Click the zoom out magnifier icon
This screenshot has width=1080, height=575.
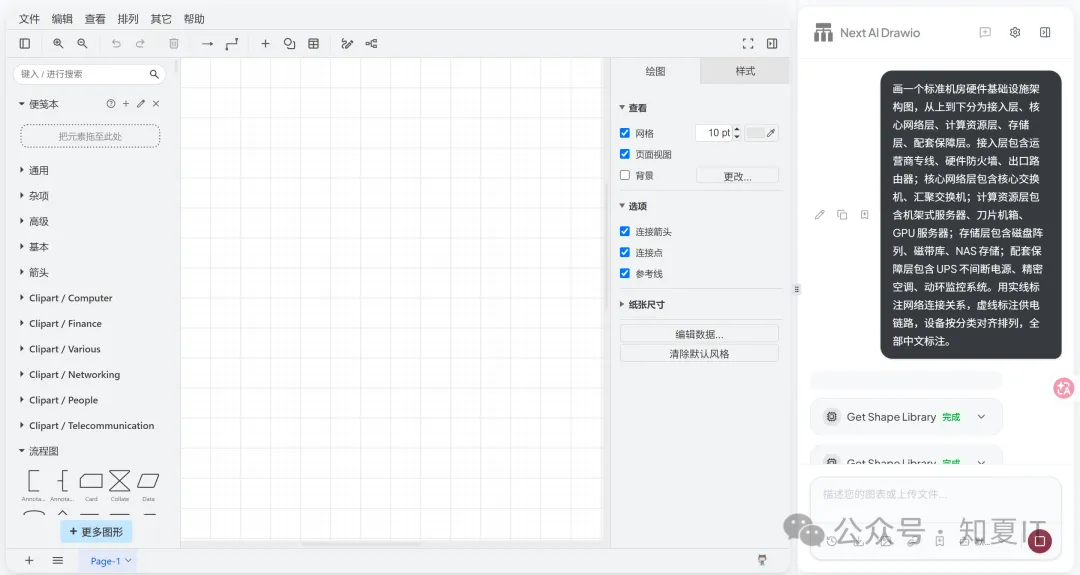pos(82,43)
